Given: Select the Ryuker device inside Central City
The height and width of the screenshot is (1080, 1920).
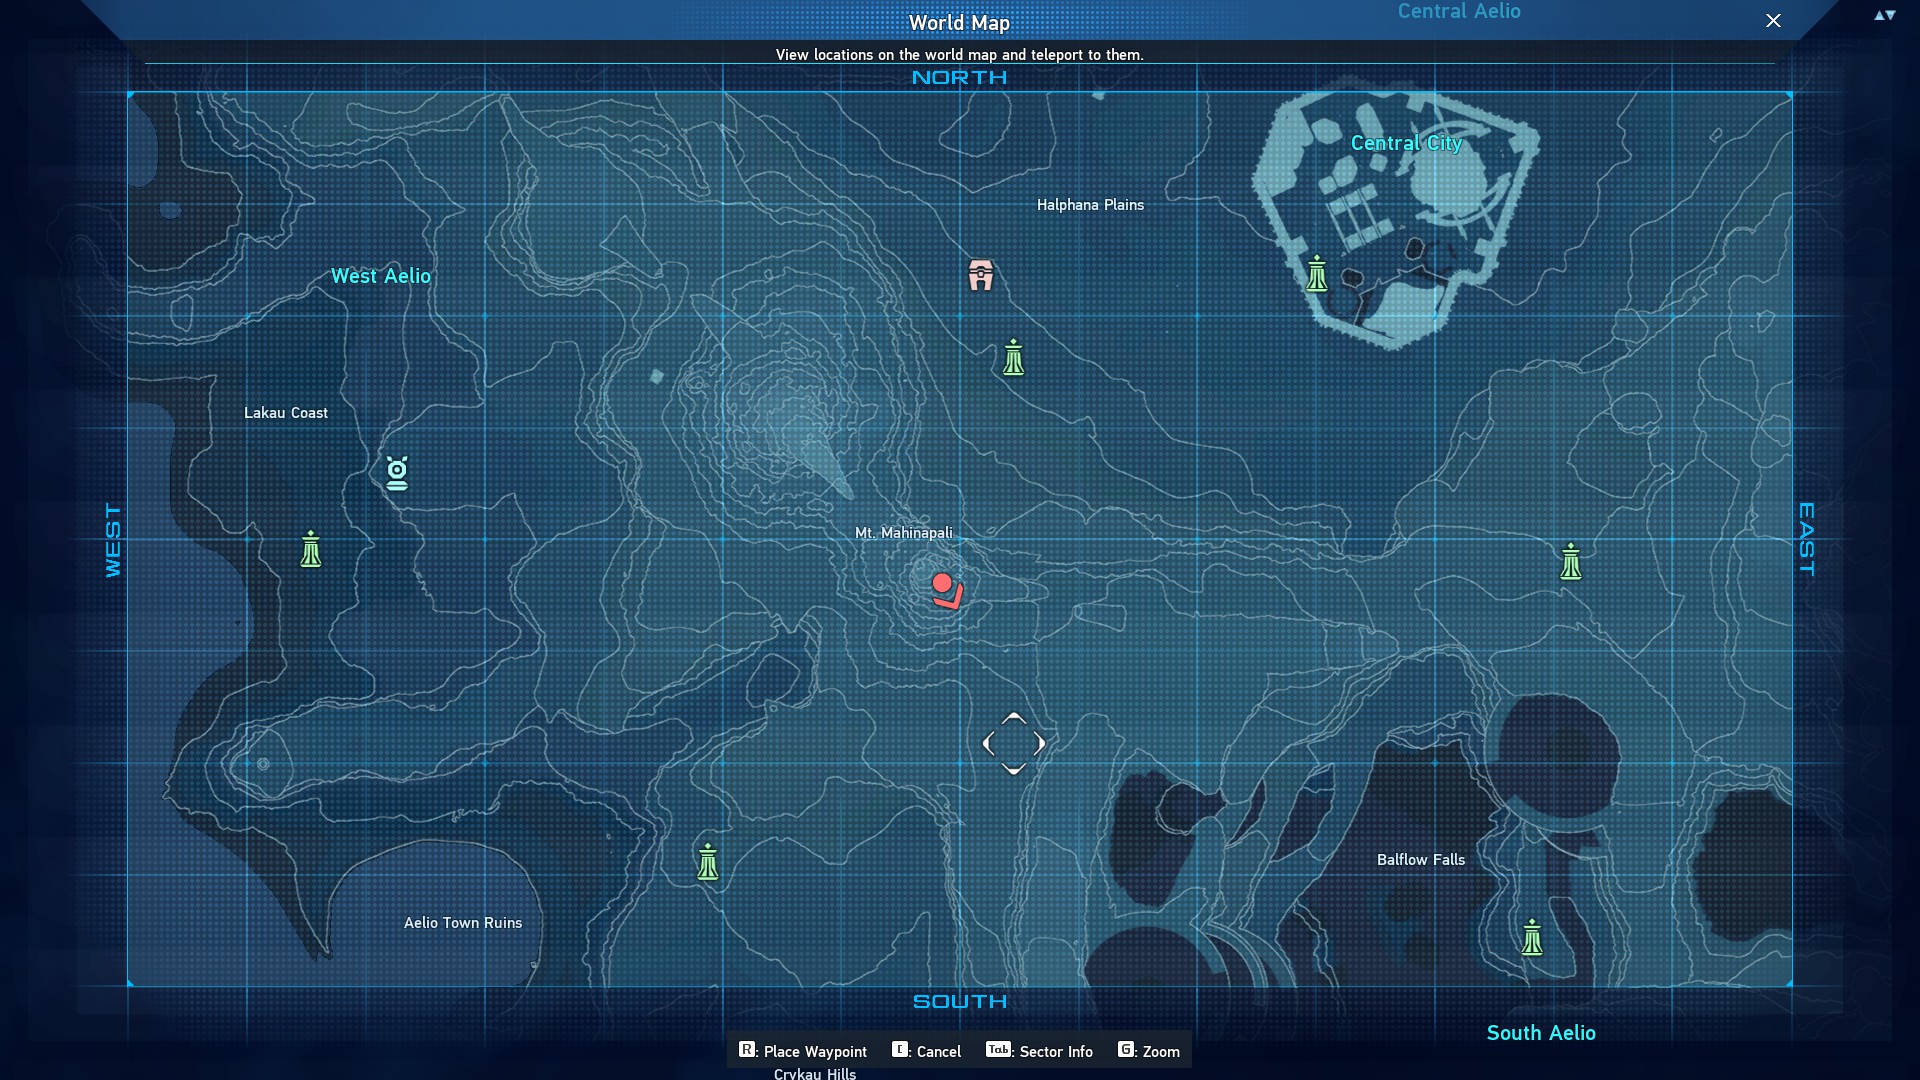Looking at the screenshot, I should 1317,273.
